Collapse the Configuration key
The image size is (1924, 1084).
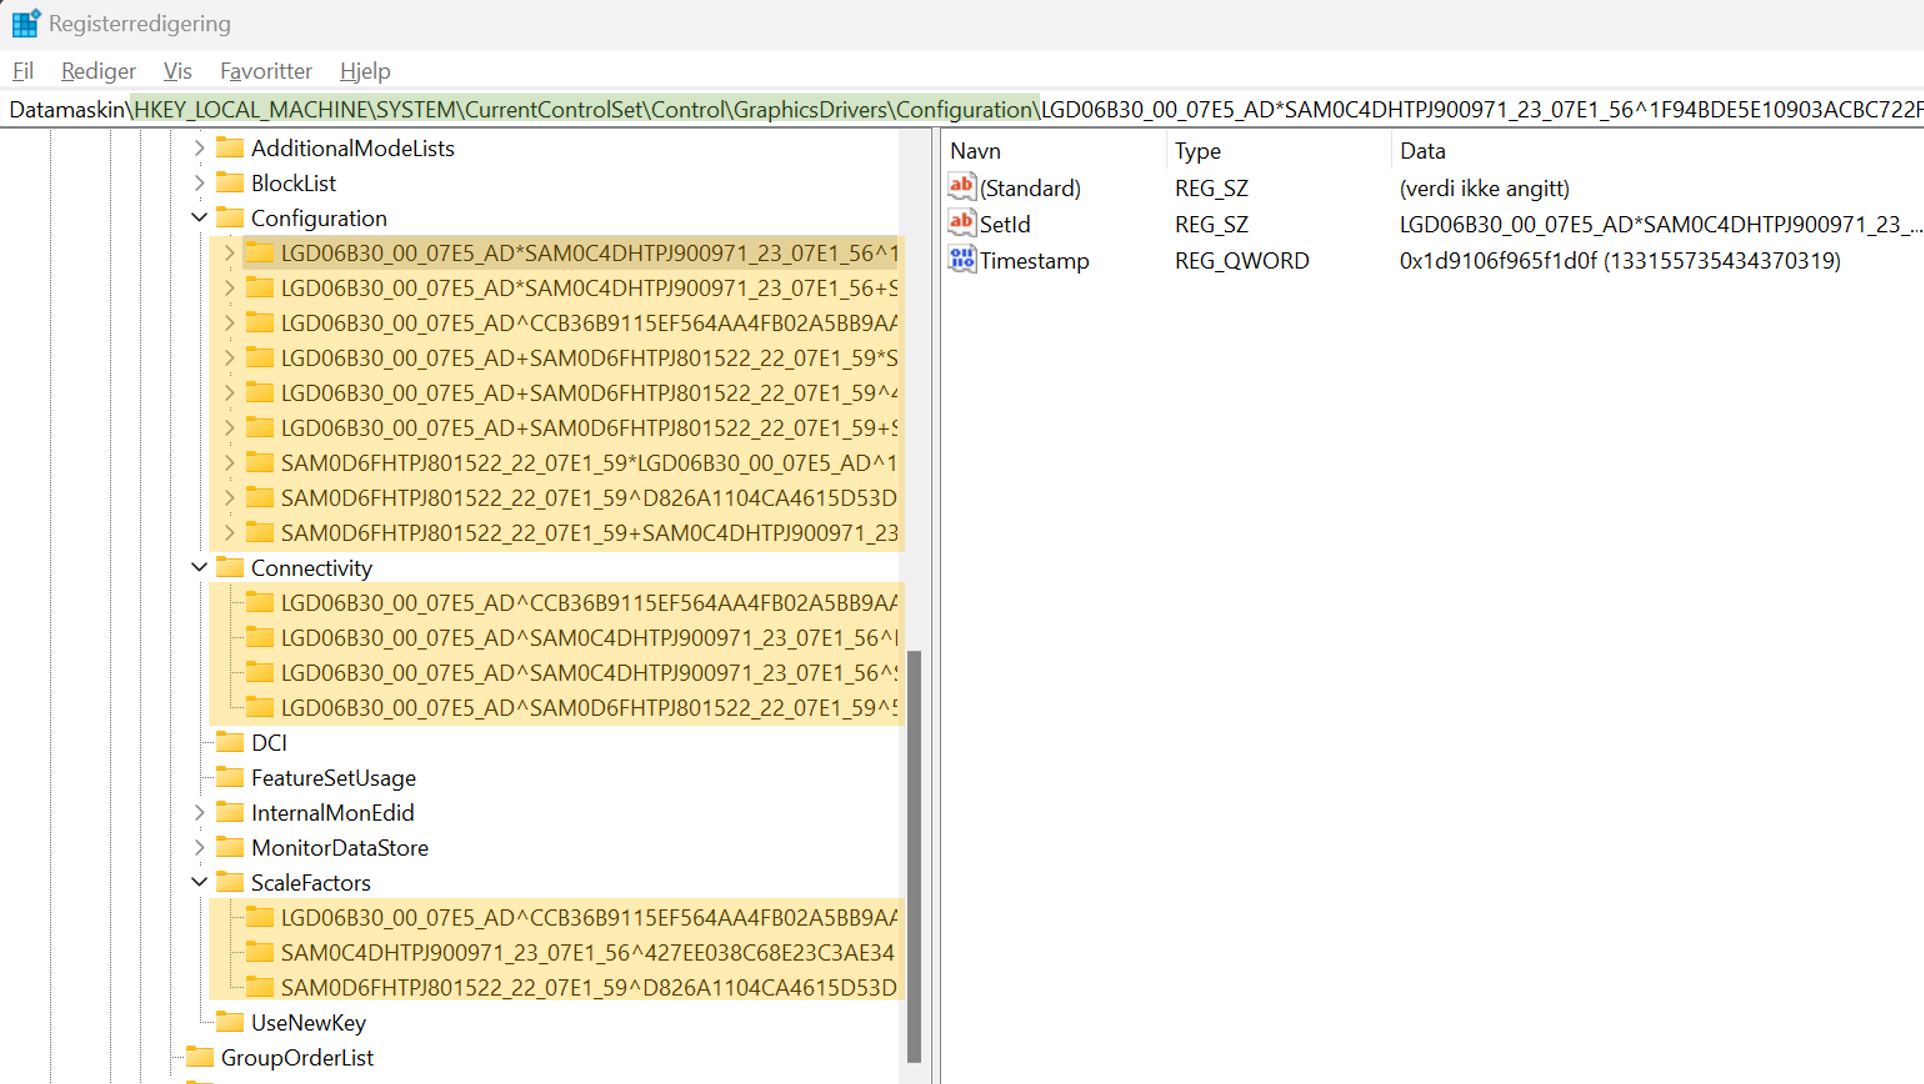(199, 218)
